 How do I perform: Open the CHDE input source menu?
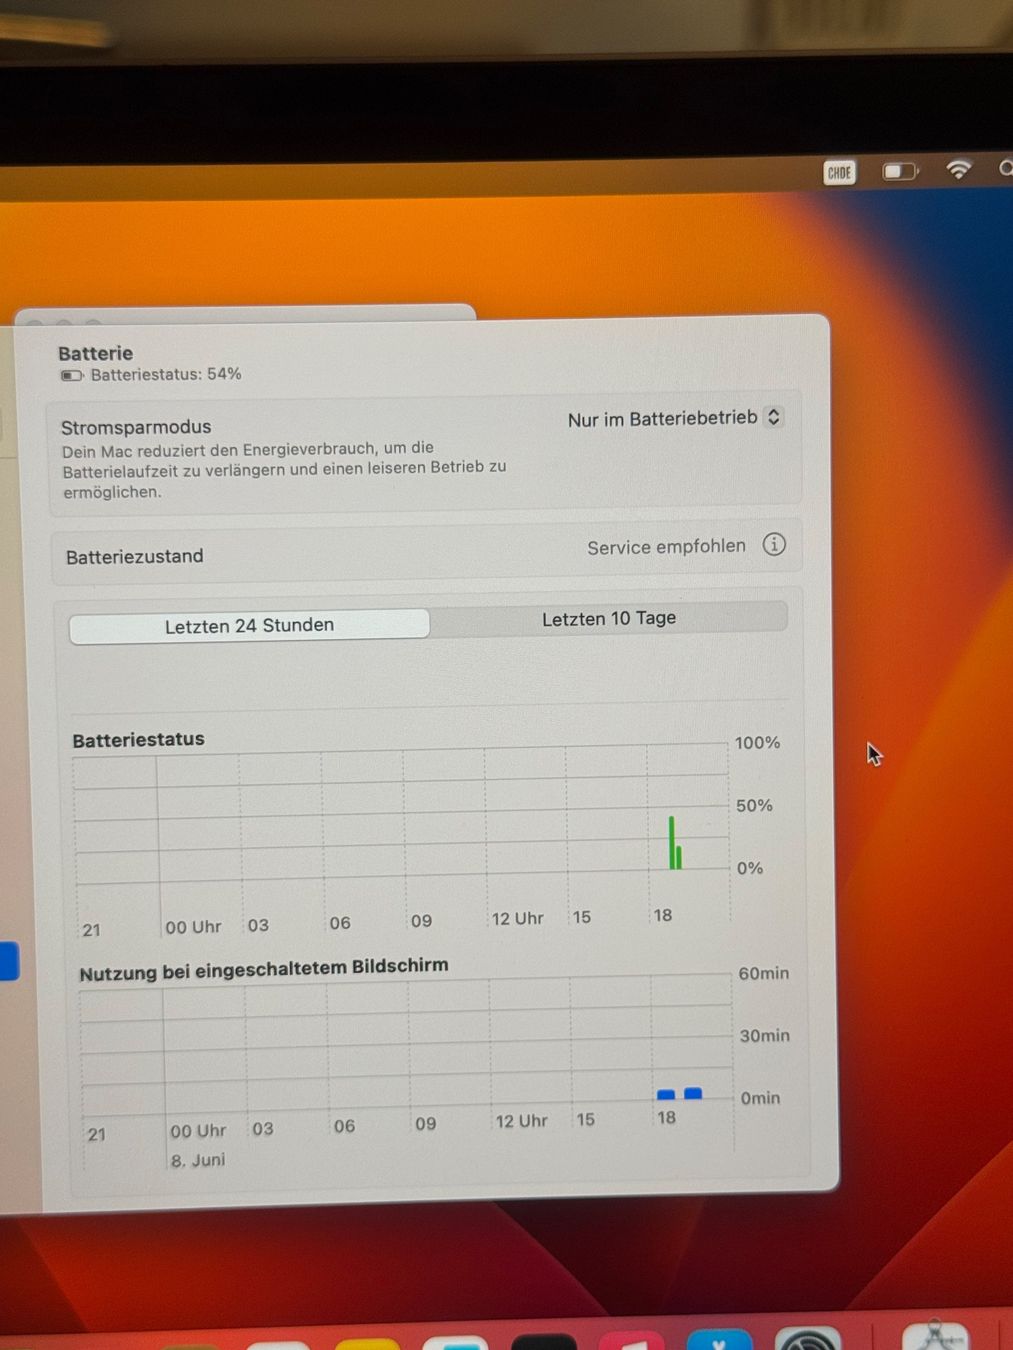tap(839, 173)
